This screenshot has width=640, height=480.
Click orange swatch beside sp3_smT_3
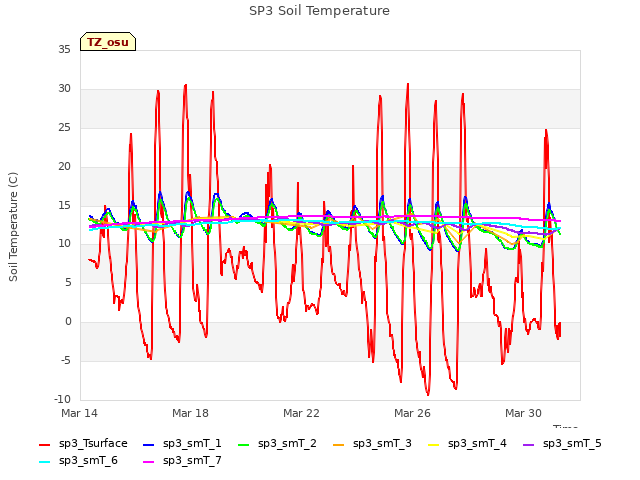[x=338, y=444]
